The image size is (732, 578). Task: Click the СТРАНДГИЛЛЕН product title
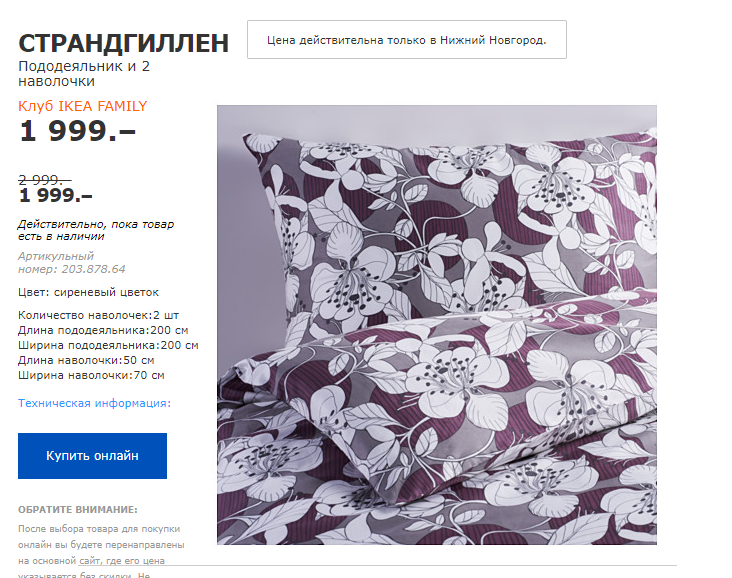124,43
